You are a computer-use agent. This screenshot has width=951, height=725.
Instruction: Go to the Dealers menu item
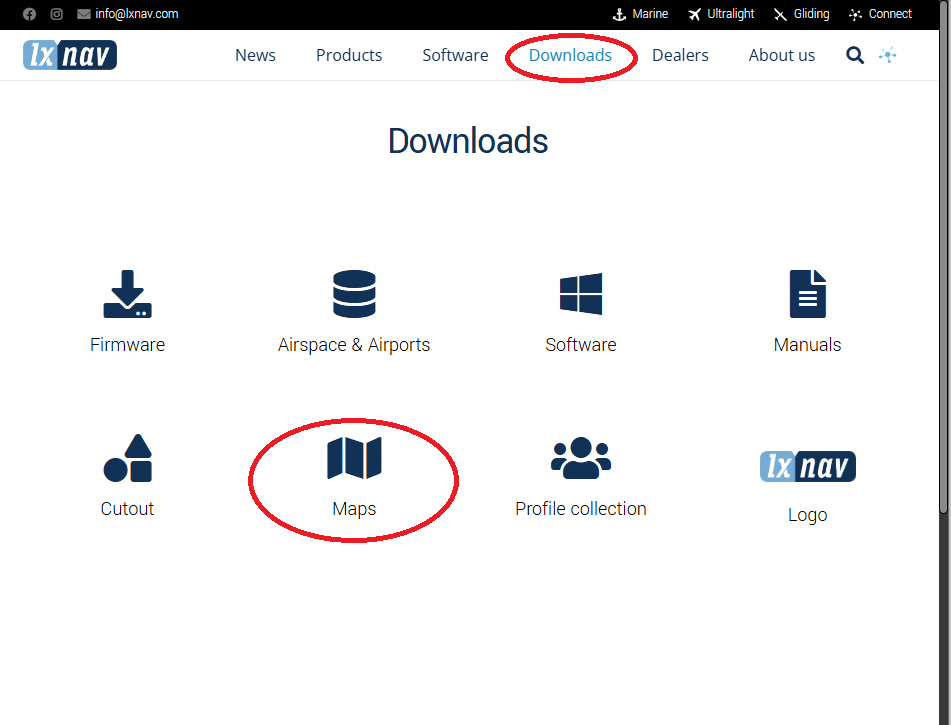(x=680, y=55)
